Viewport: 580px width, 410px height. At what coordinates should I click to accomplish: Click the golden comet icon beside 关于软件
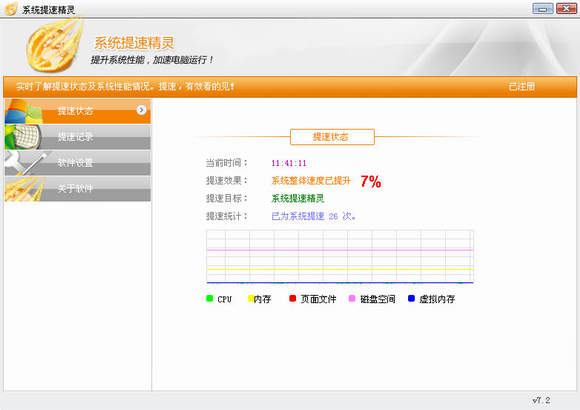point(24,189)
